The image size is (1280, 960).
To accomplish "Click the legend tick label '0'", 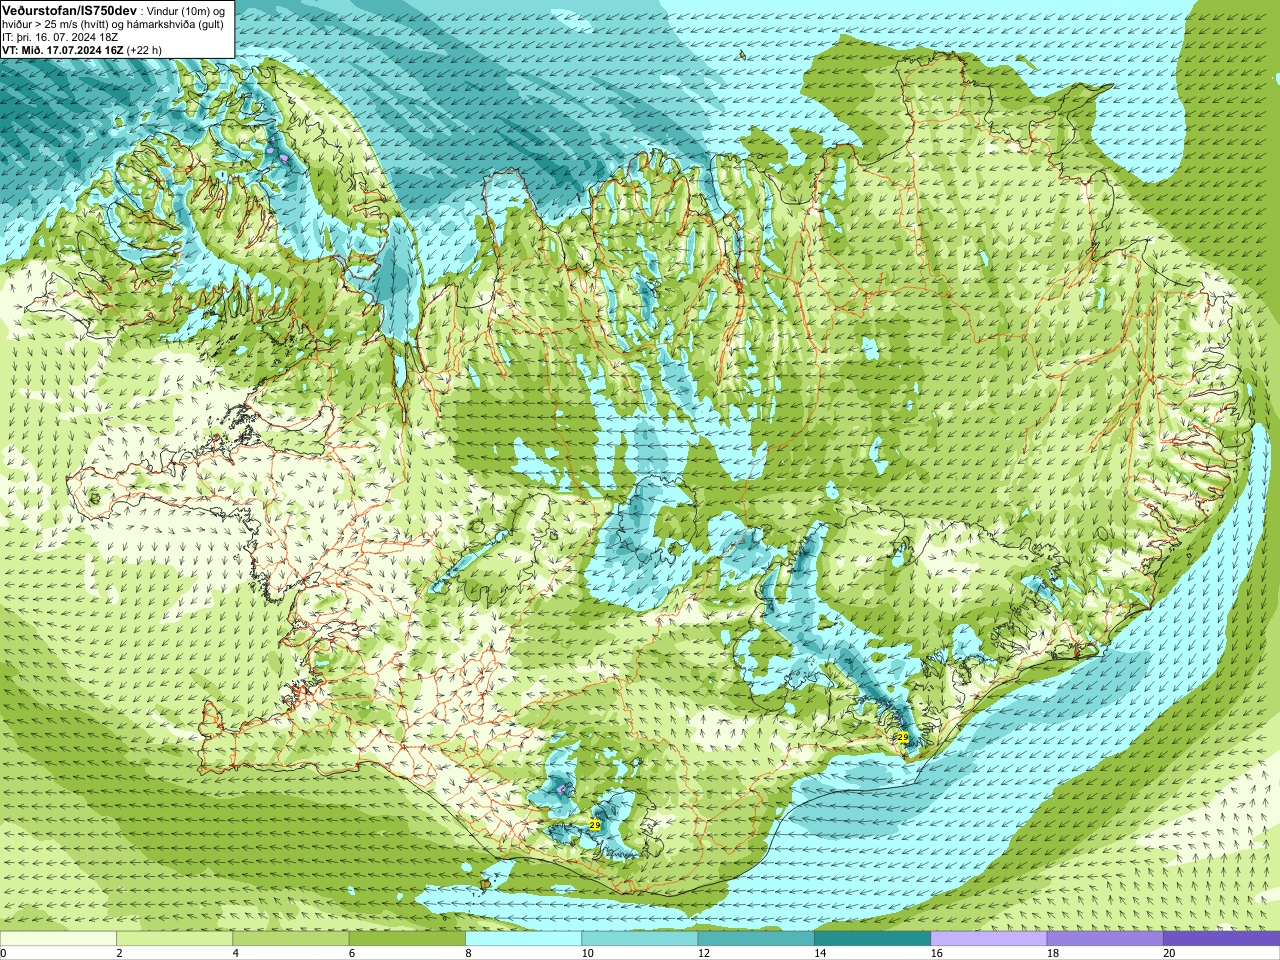I will 4,953.
